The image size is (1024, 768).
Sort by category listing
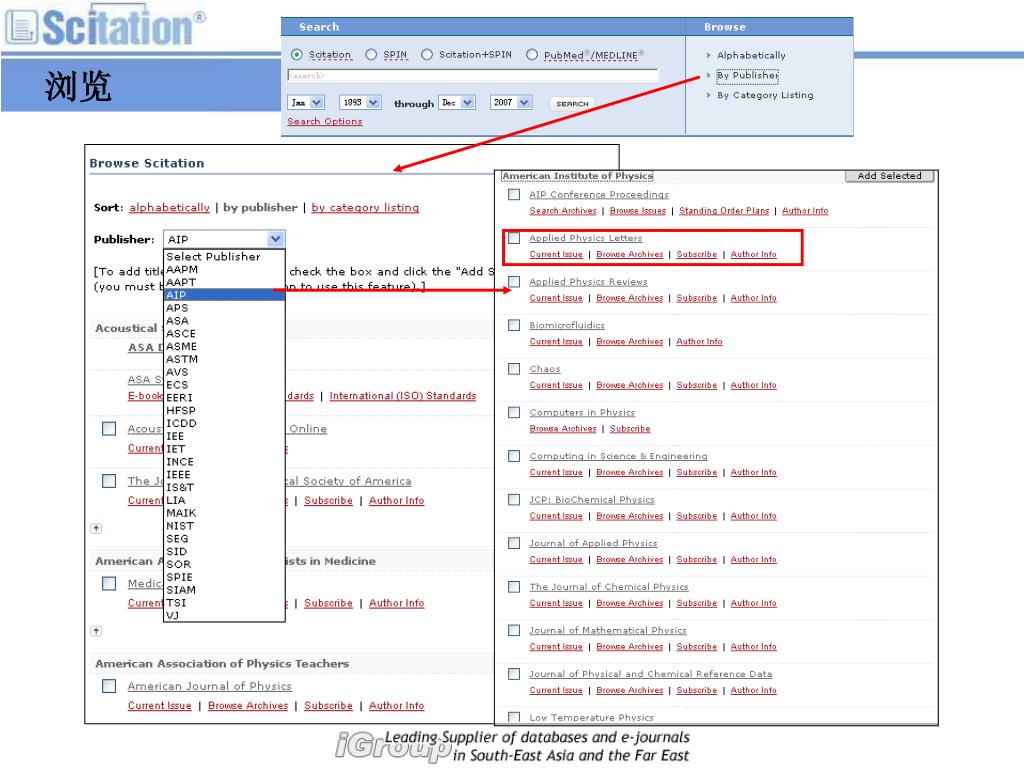tap(365, 208)
